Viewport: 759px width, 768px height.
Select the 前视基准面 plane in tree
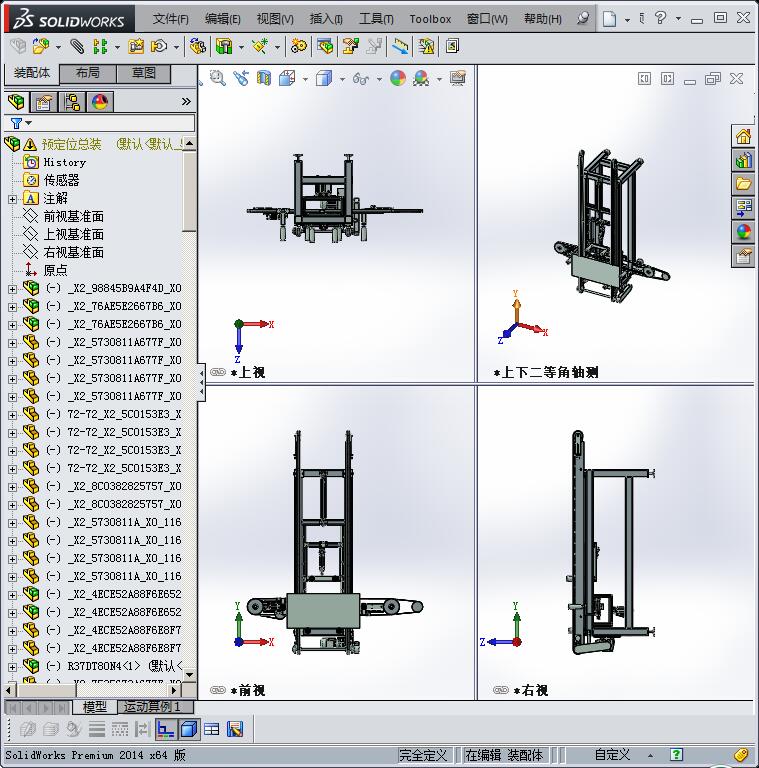coord(73,216)
